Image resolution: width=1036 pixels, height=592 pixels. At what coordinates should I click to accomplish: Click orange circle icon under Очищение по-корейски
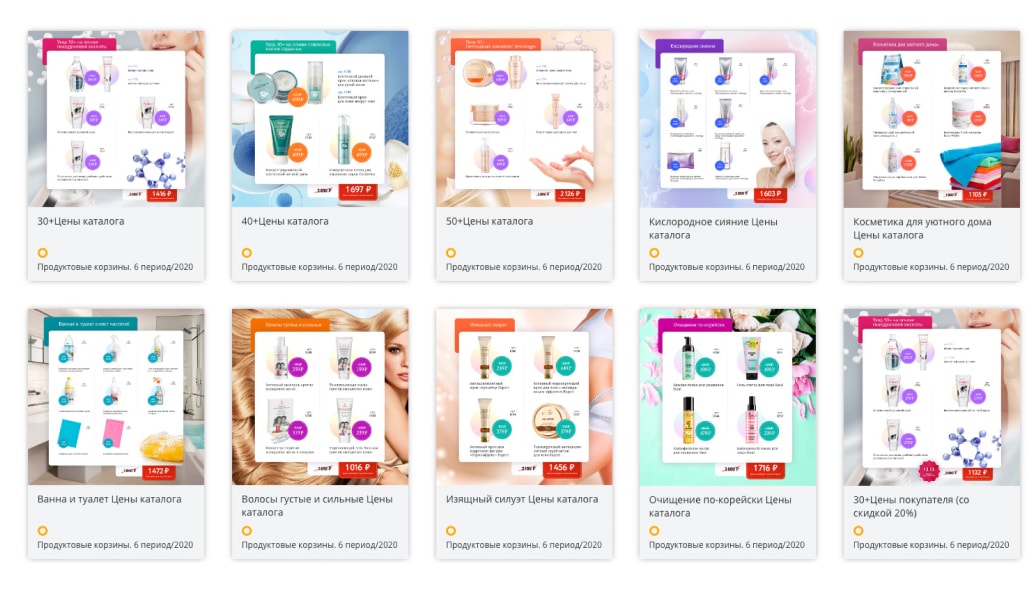[654, 531]
